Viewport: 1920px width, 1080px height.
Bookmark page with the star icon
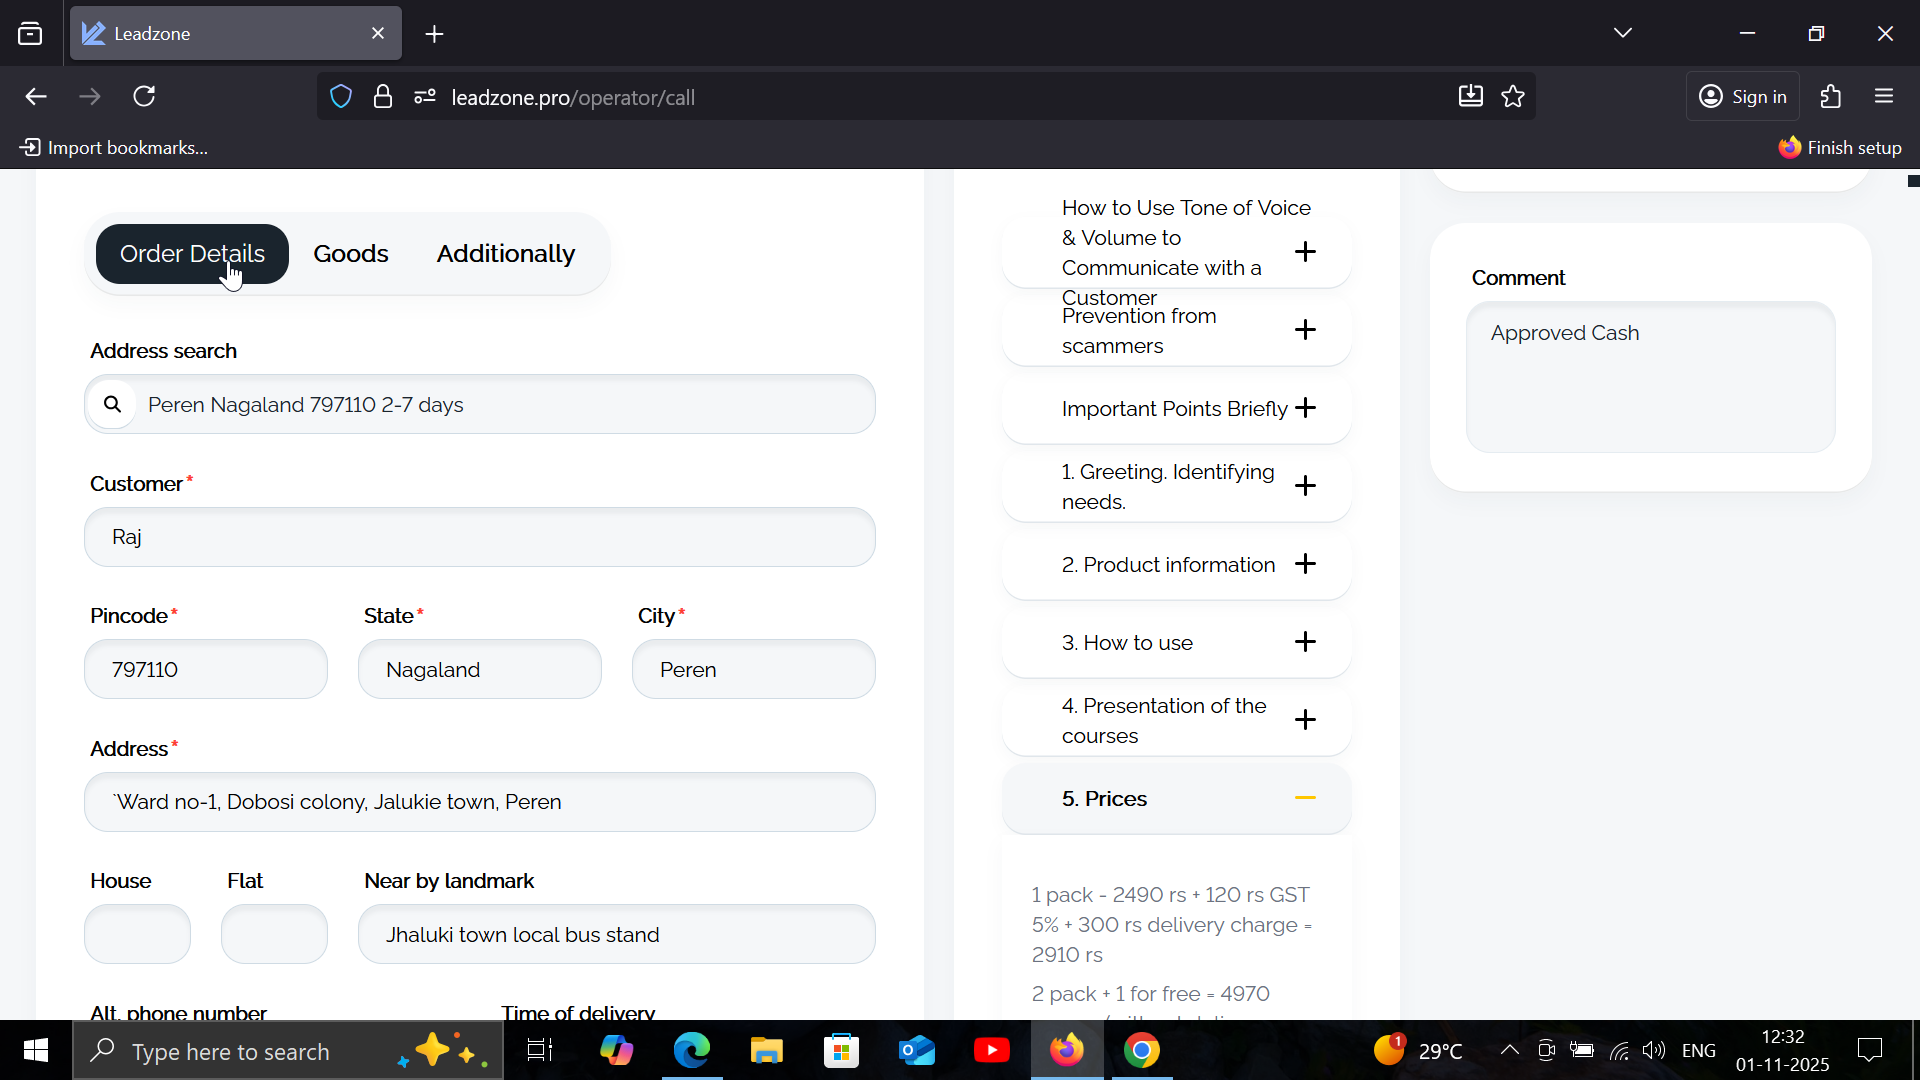point(1513,97)
